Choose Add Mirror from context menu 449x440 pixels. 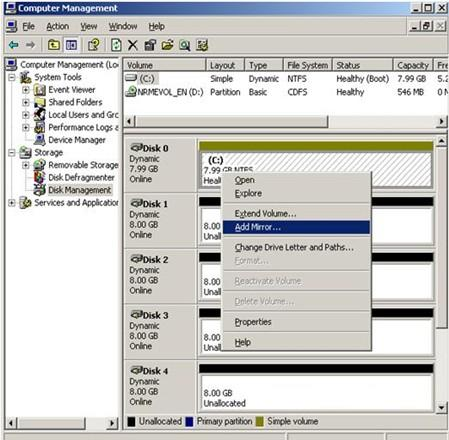296,227
